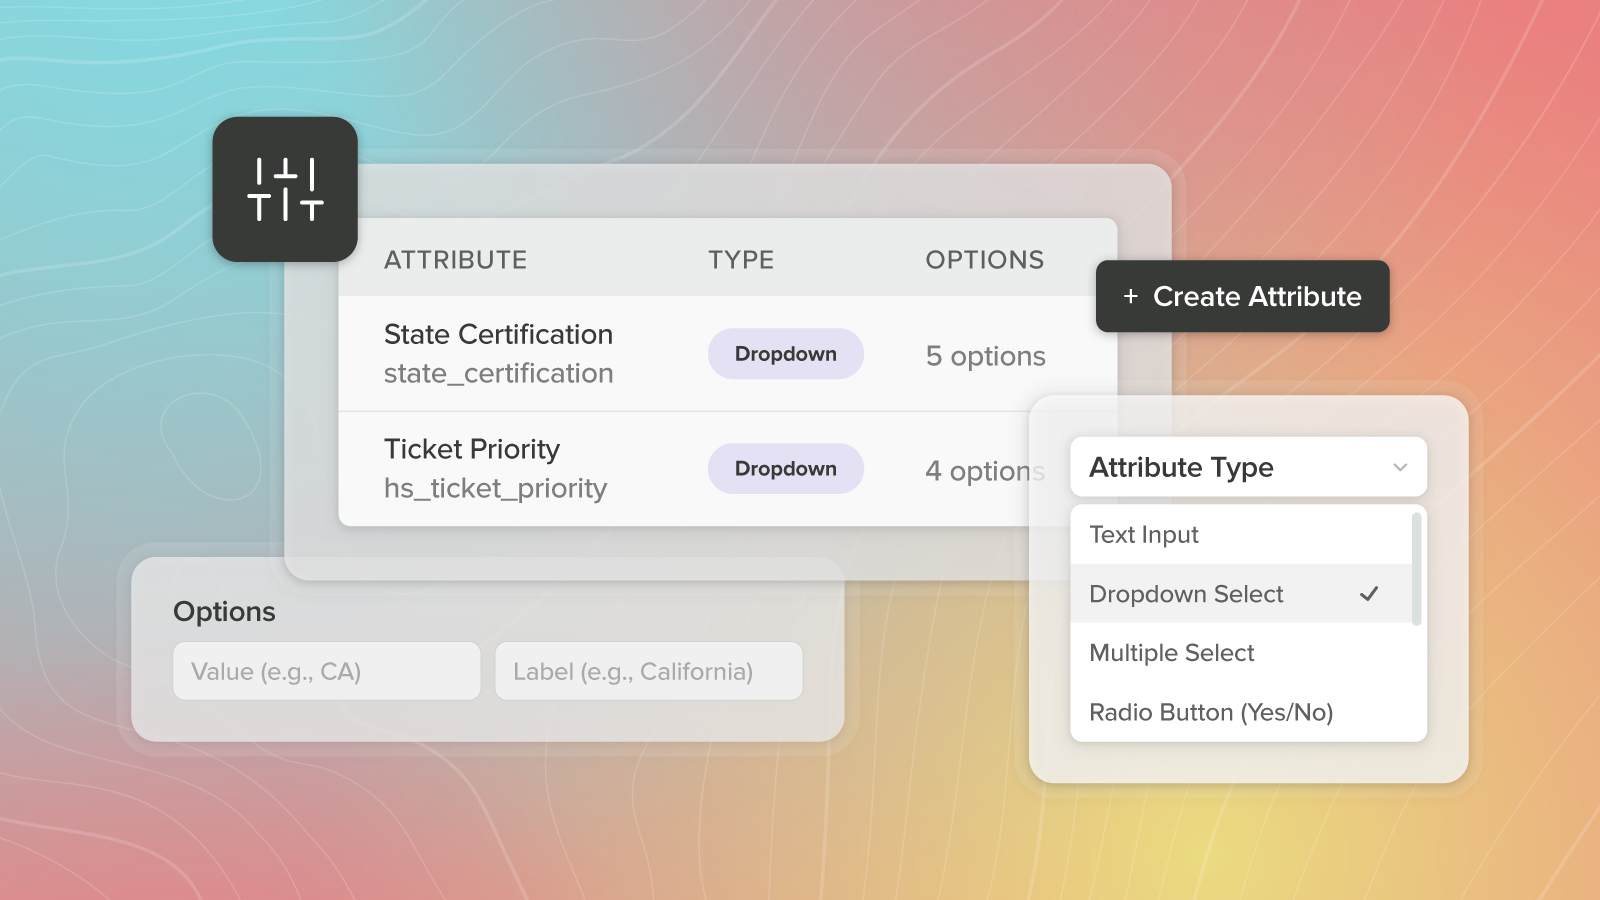Click Dropdown badge for Ticket Priority
The height and width of the screenshot is (900, 1600).
[786, 469]
